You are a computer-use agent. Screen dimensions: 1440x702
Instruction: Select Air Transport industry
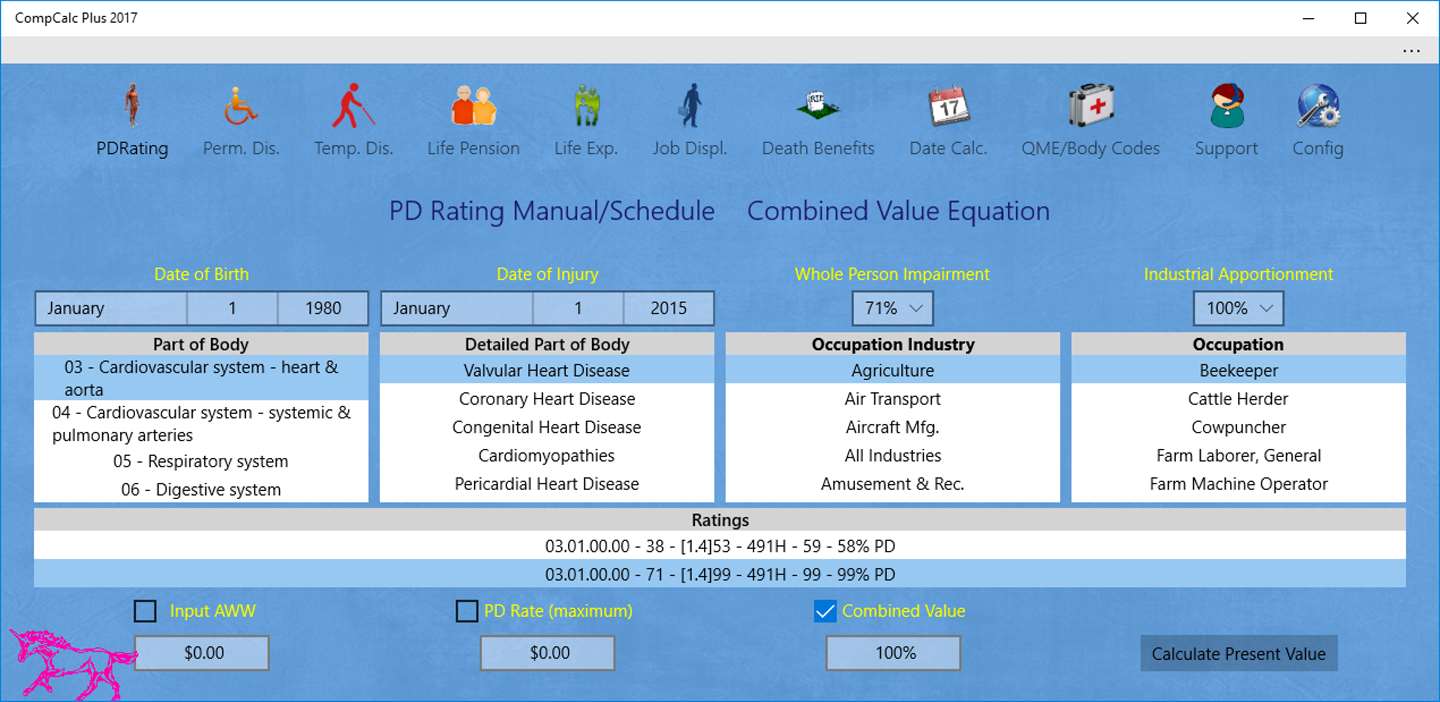(x=893, y=398)
